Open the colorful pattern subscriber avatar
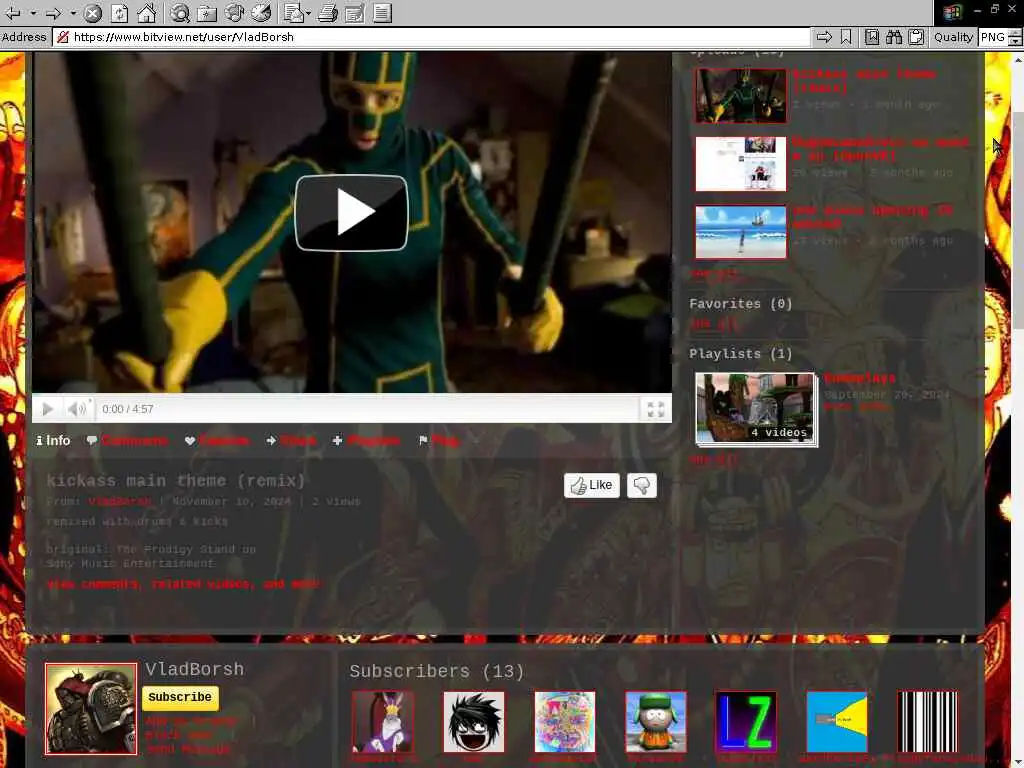The height and width of the screenshot is (768, 1024). 565,722
